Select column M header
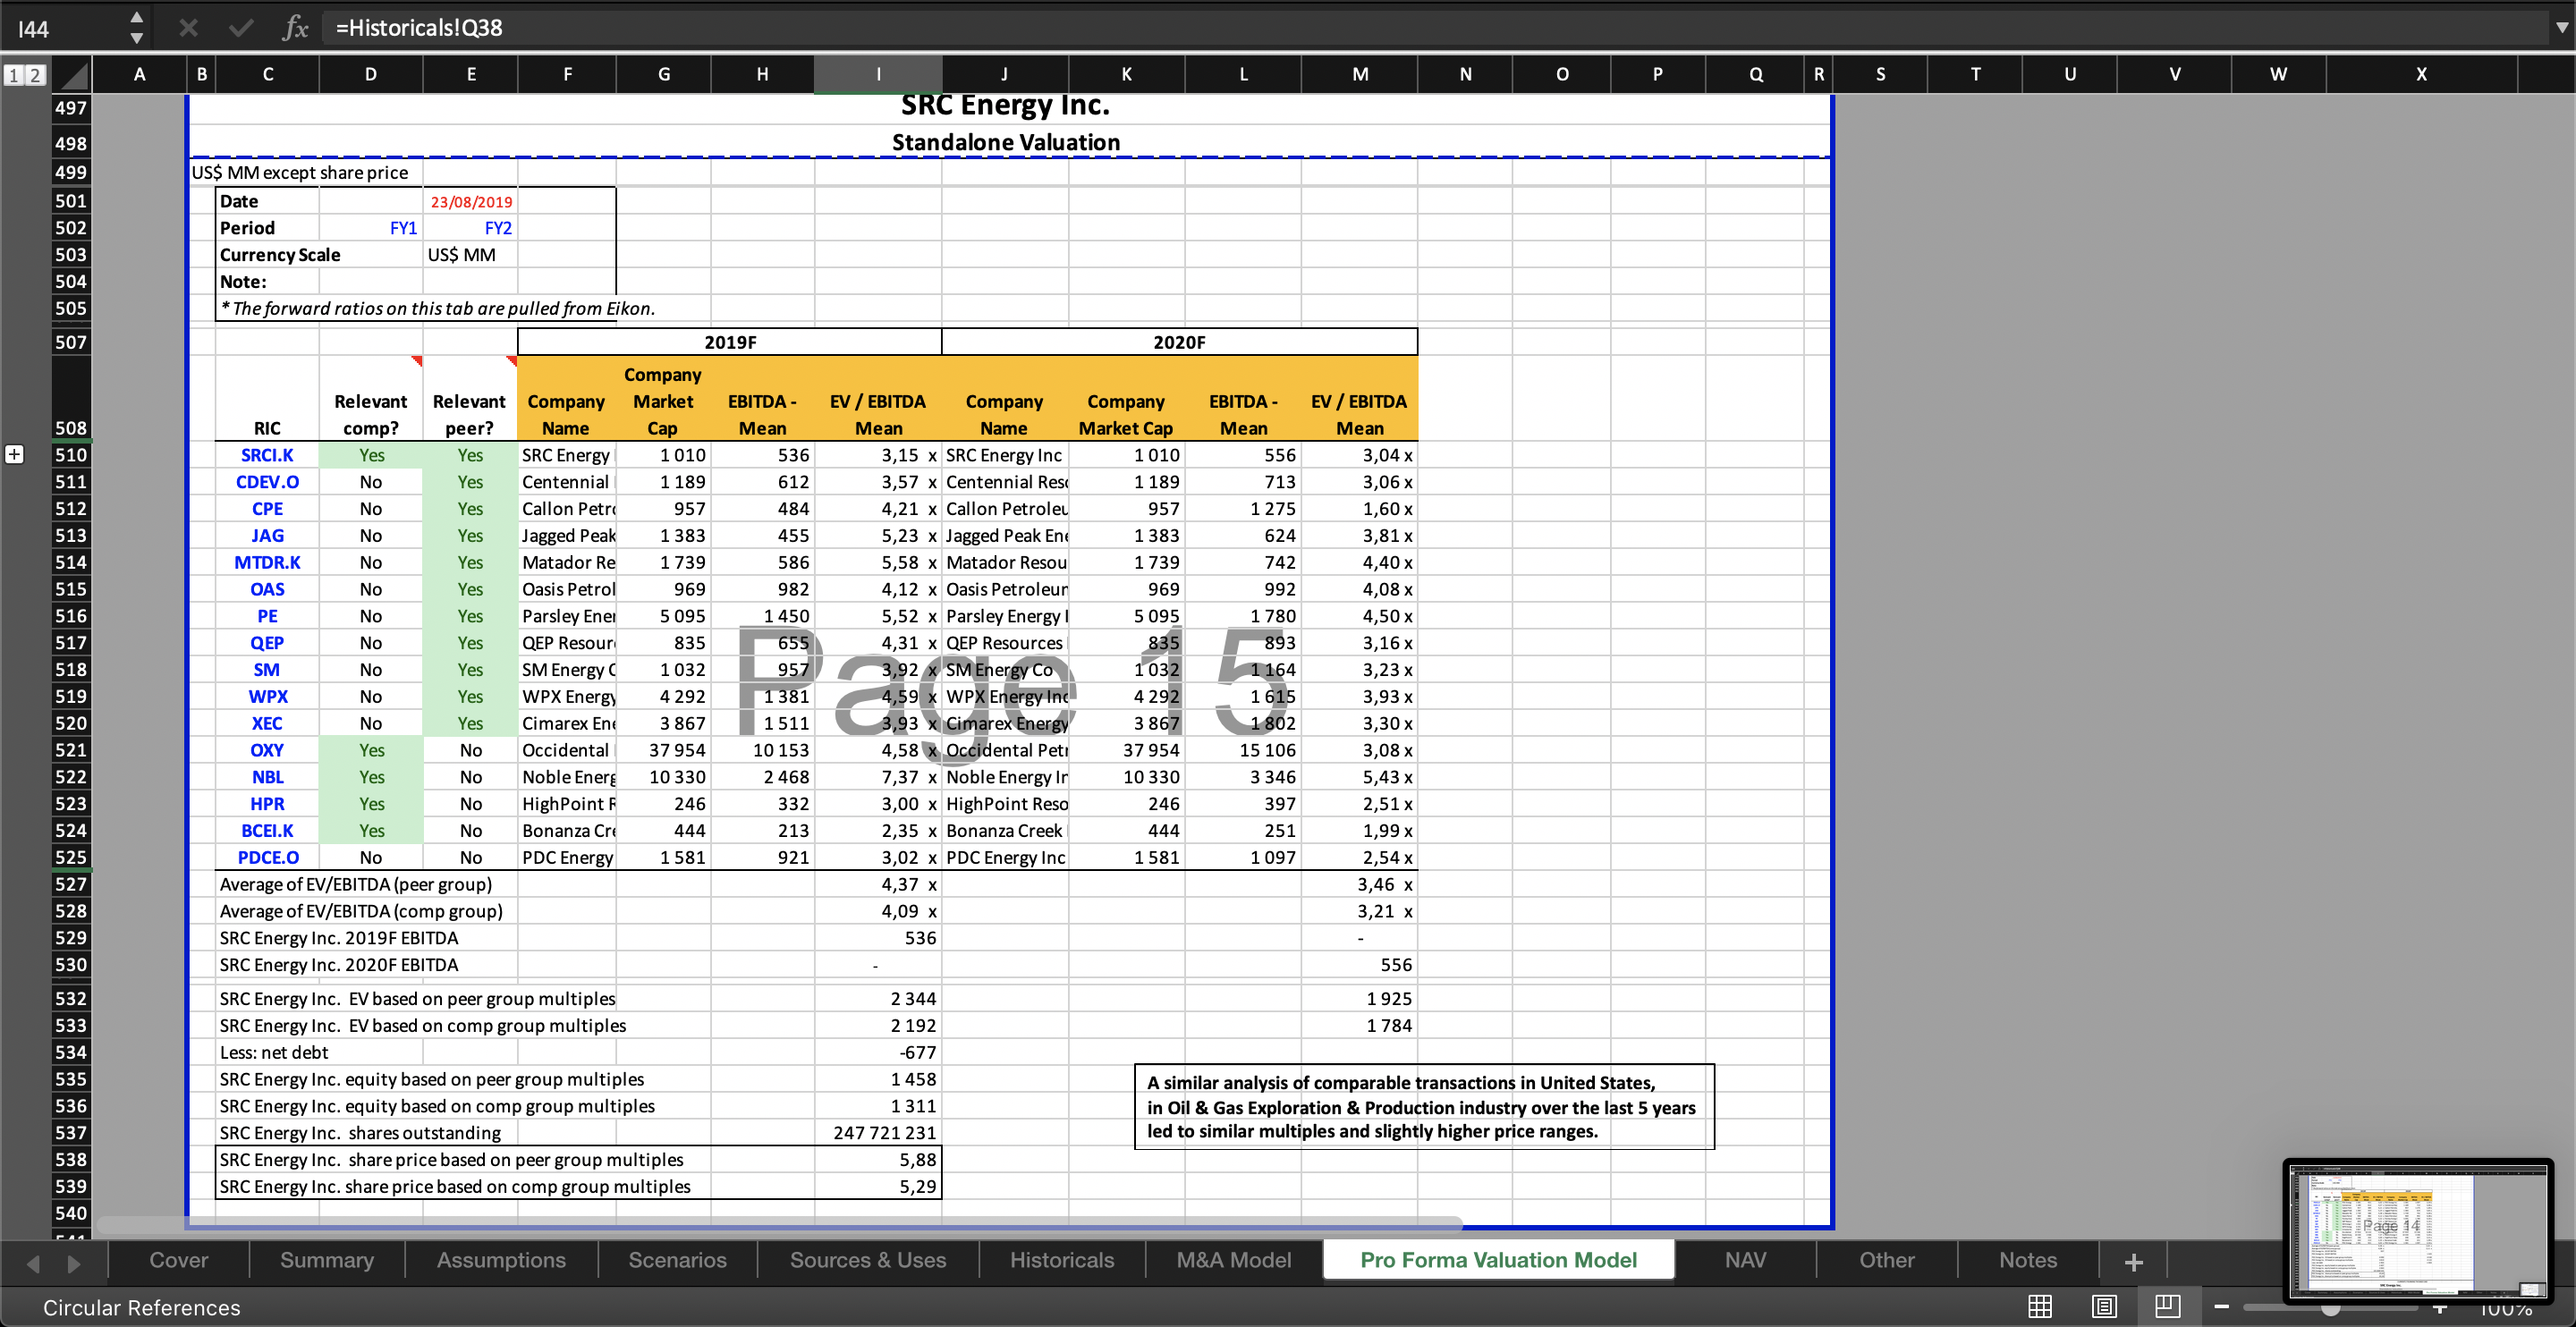 click(x=1359, y=74)
